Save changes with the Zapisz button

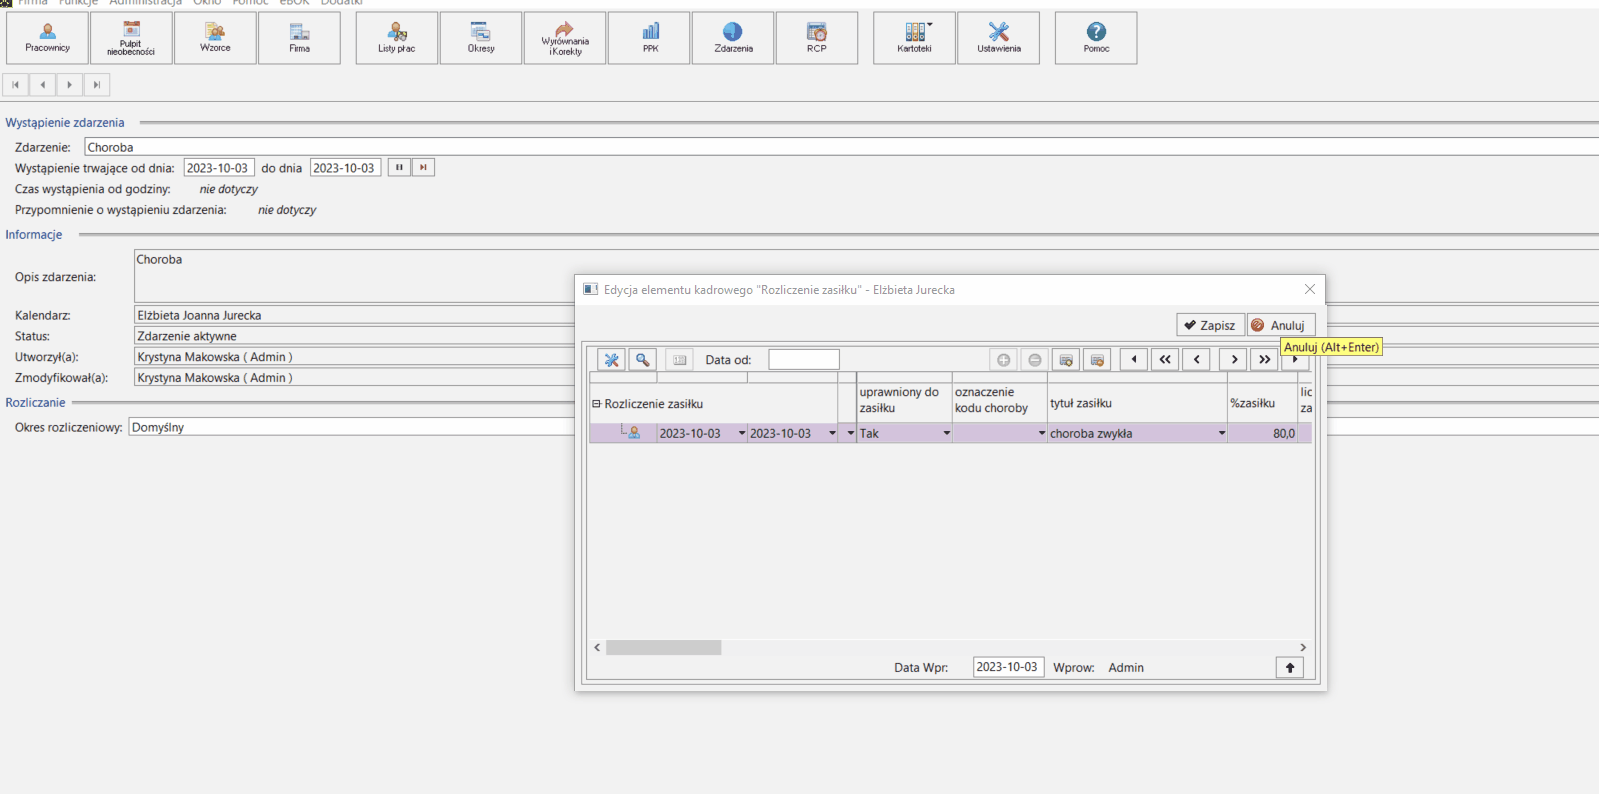point(1210,325)
